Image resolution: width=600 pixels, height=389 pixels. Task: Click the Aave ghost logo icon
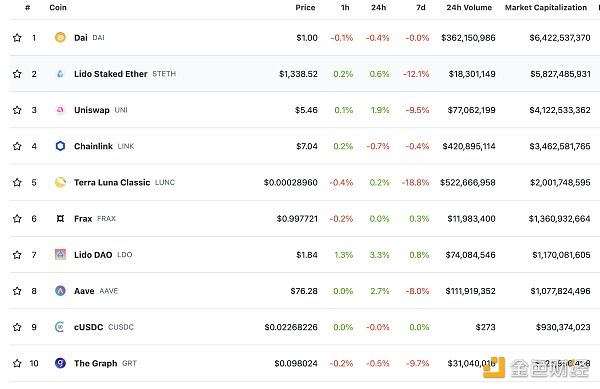[60, 291]
